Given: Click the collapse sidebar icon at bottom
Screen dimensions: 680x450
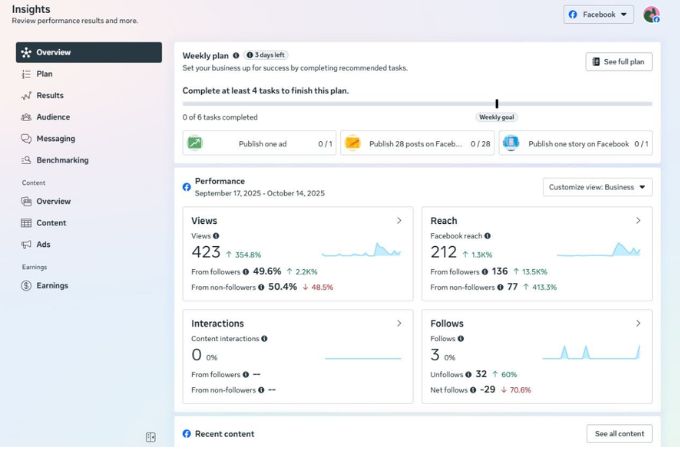Looking at the screenshot, I should (x=150, y=437).
